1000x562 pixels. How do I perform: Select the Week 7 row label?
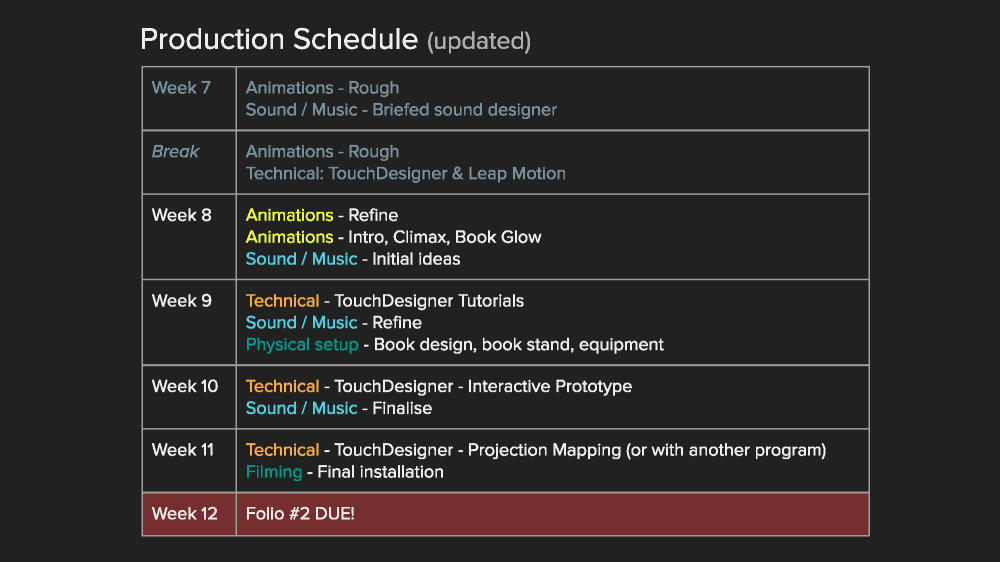(x=181, y=88)
